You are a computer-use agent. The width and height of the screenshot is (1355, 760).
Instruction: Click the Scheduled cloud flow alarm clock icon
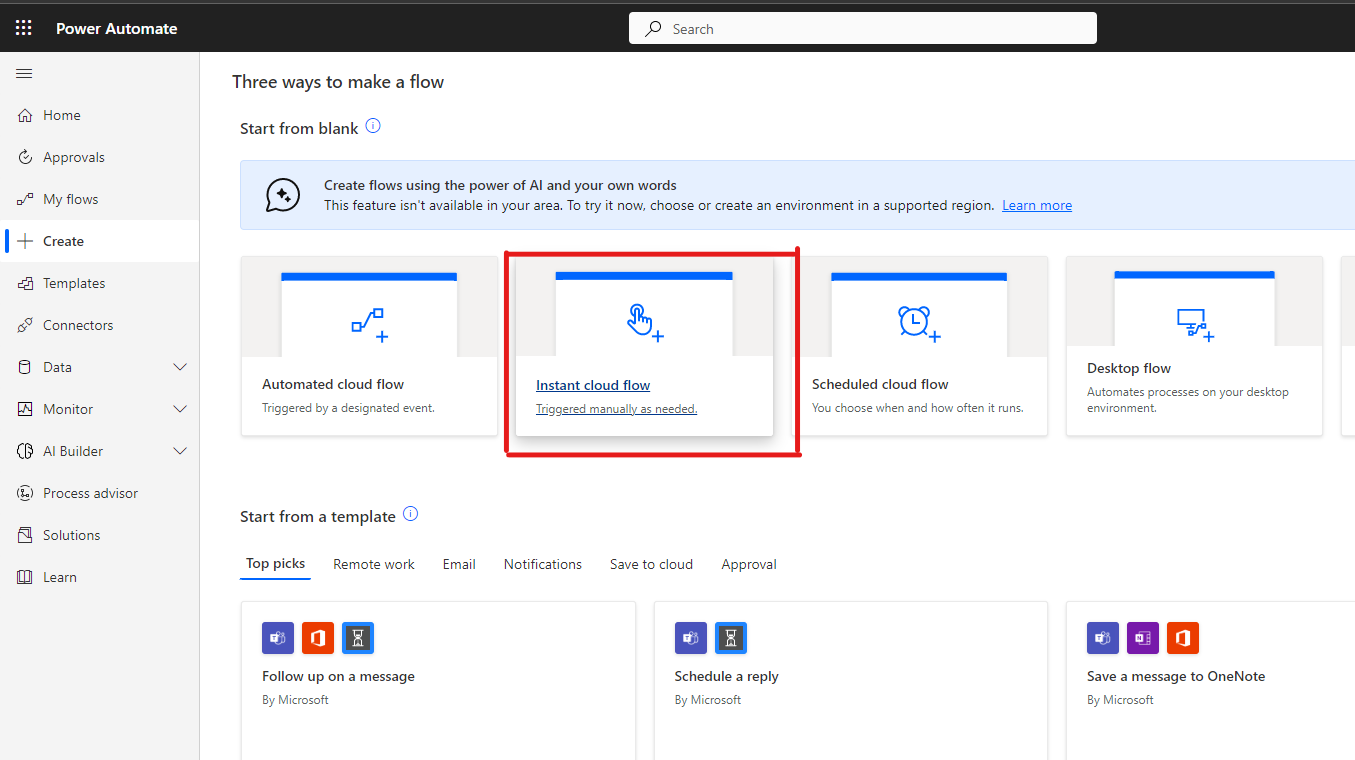(919, 322)
